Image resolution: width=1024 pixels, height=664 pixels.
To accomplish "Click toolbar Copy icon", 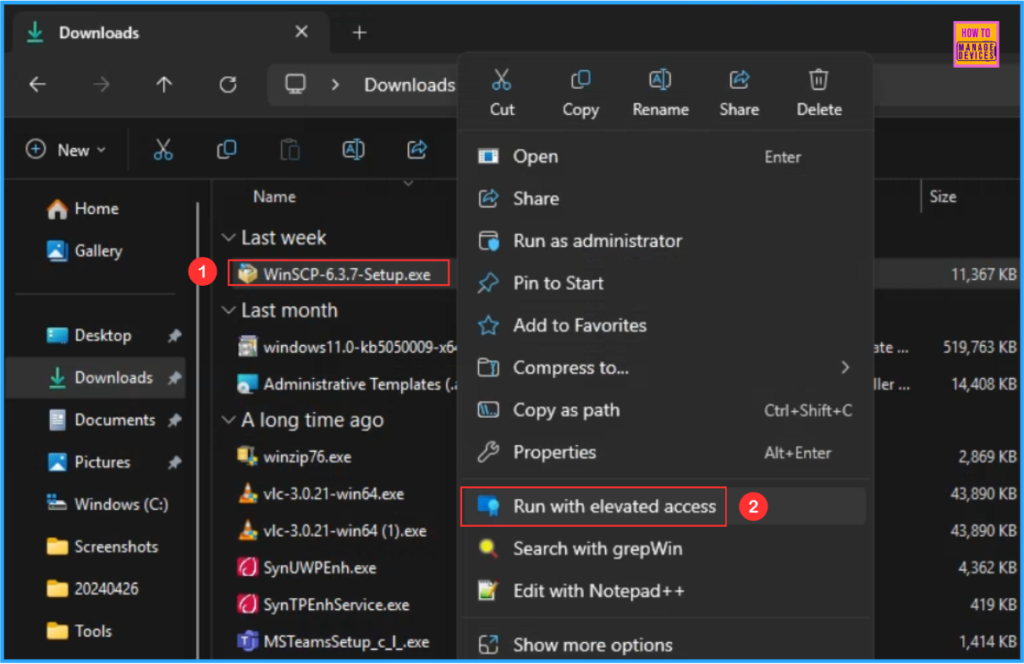I will (227, 150).
